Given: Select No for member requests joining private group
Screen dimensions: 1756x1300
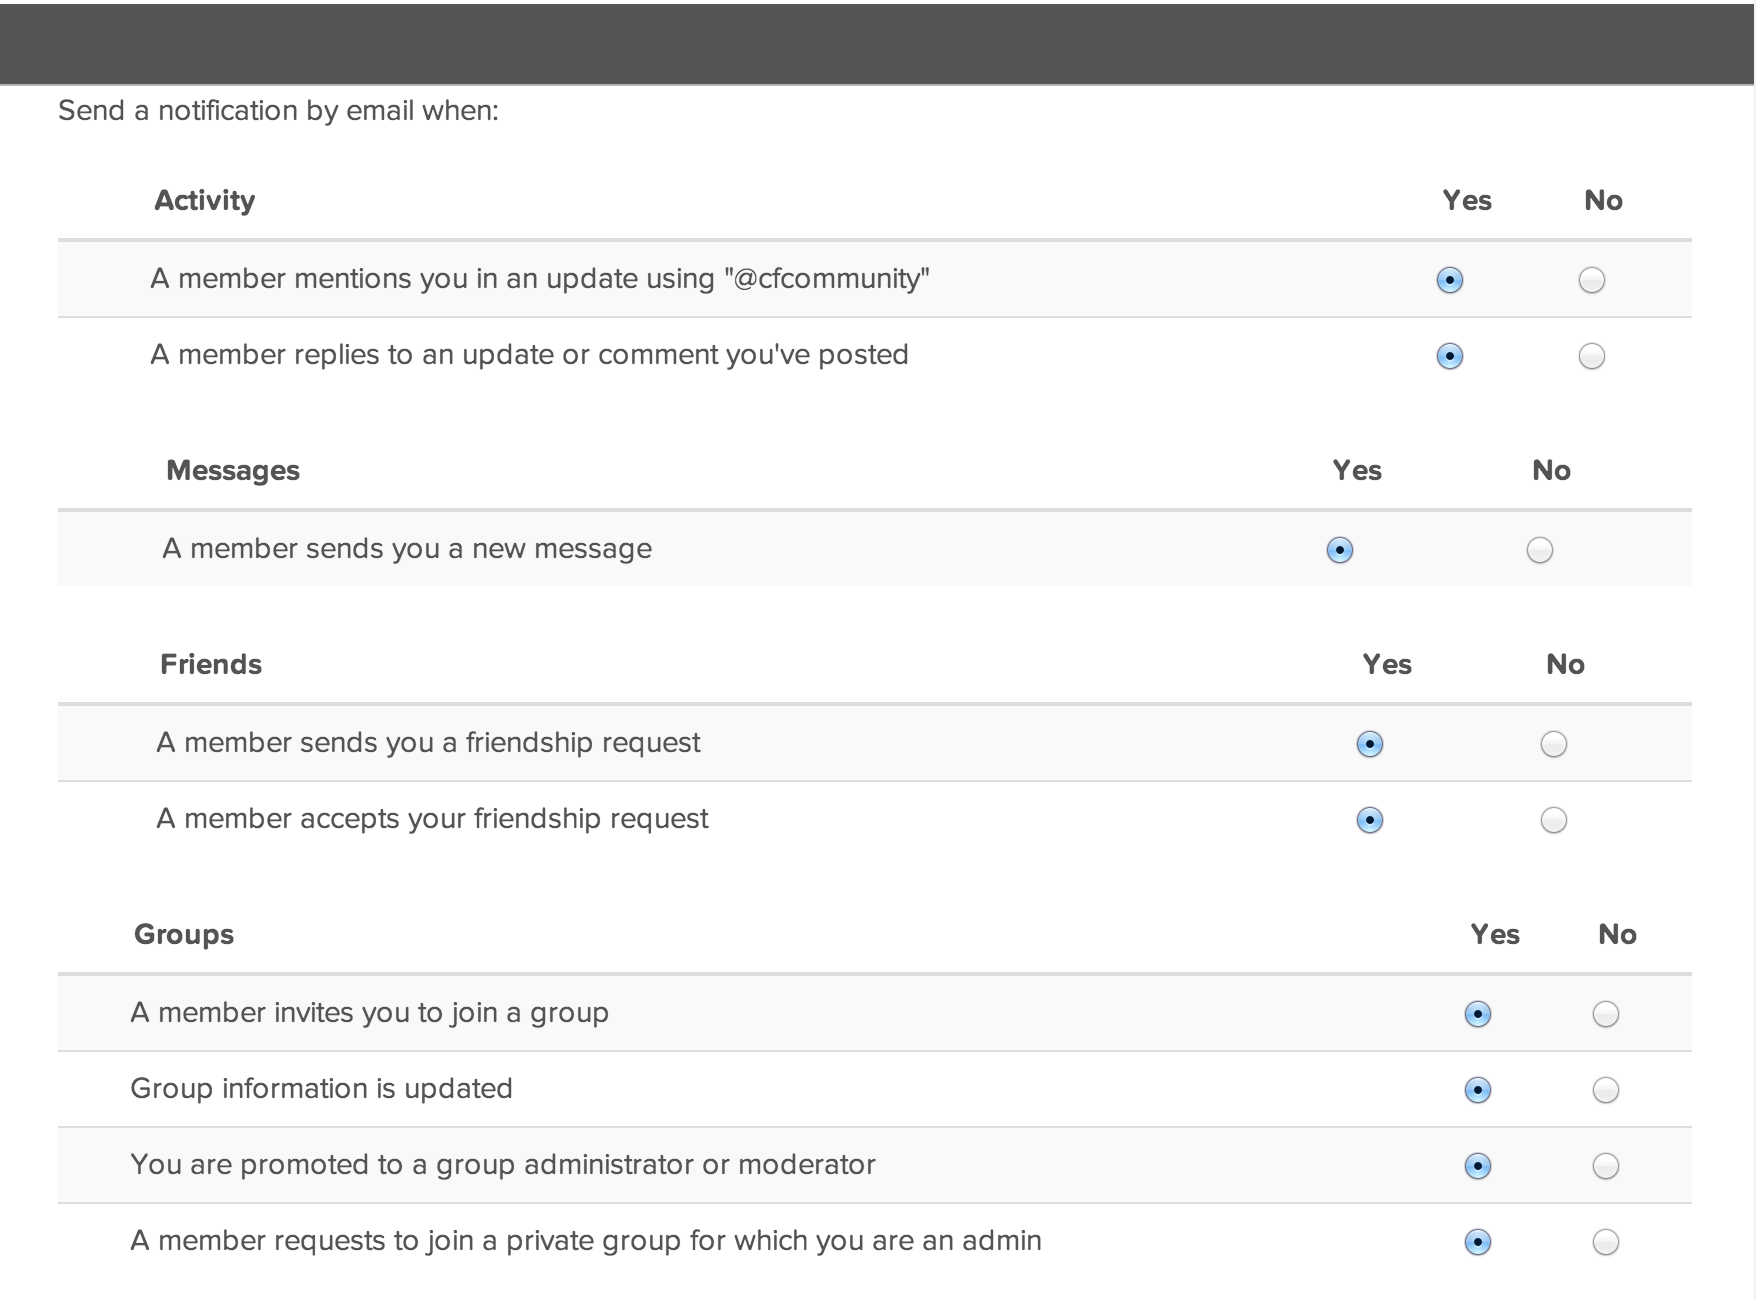Looking at the screenshot, I should click(1605, 1242).
